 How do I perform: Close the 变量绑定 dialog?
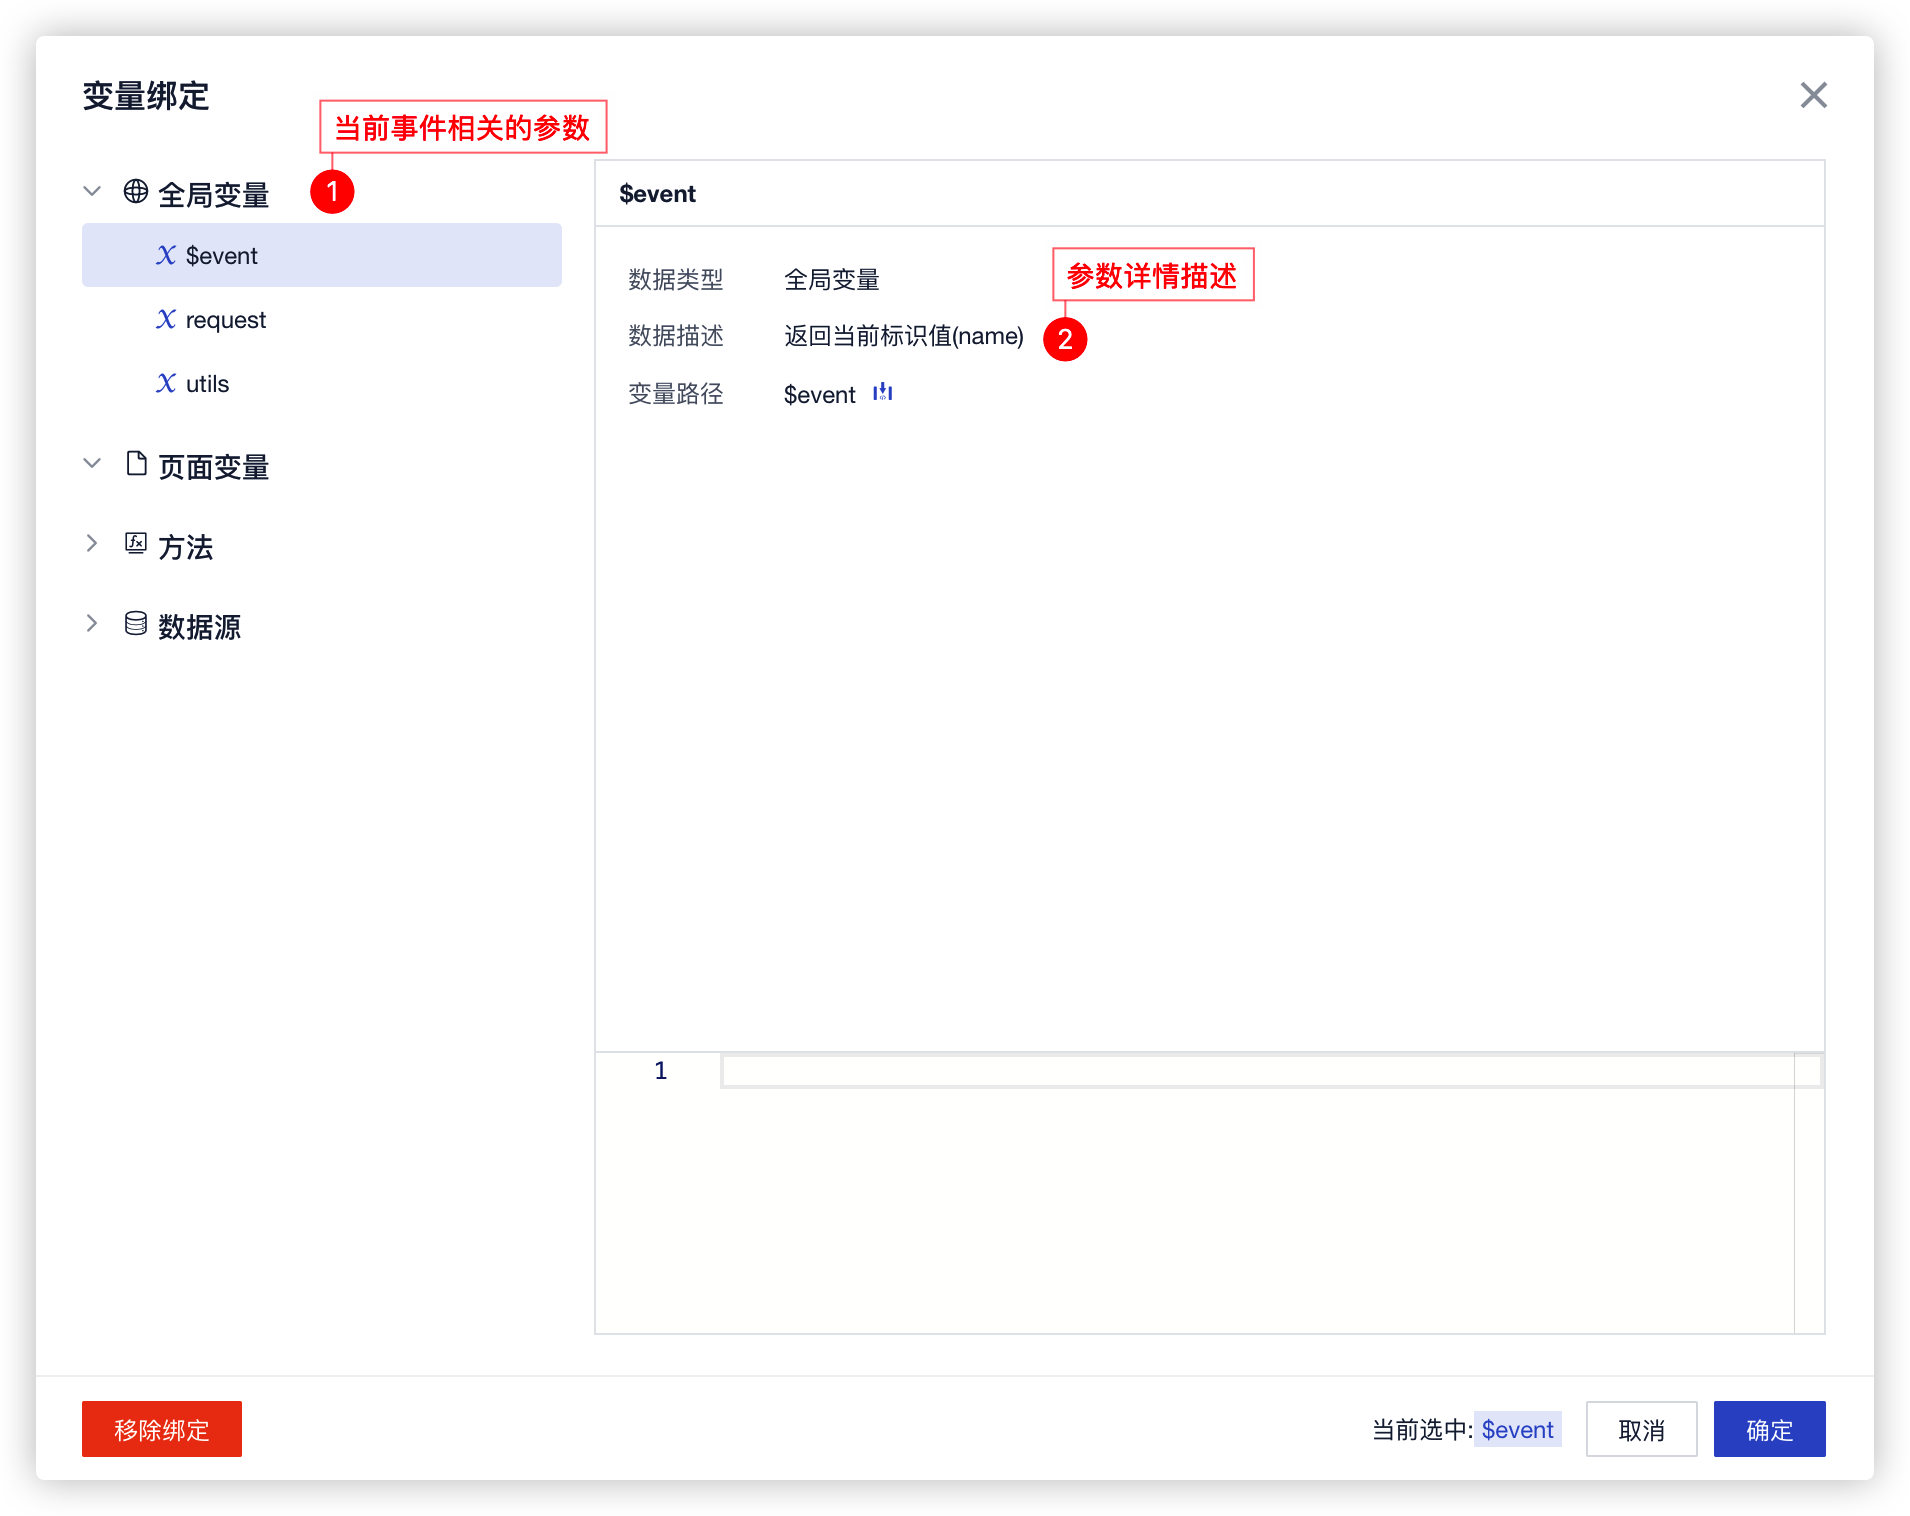pyautogui.click(x=1813, y=96)
